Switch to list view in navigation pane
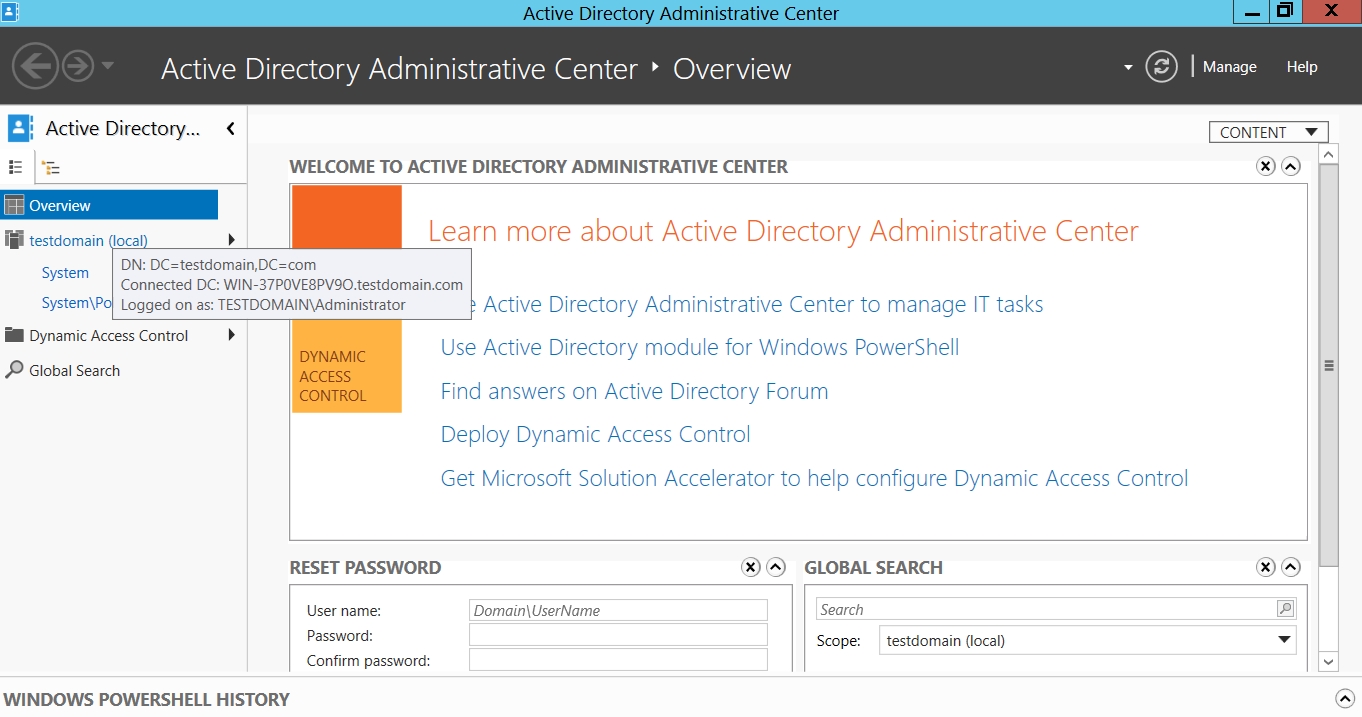1362x717 pixels. [x=16, y=167]
